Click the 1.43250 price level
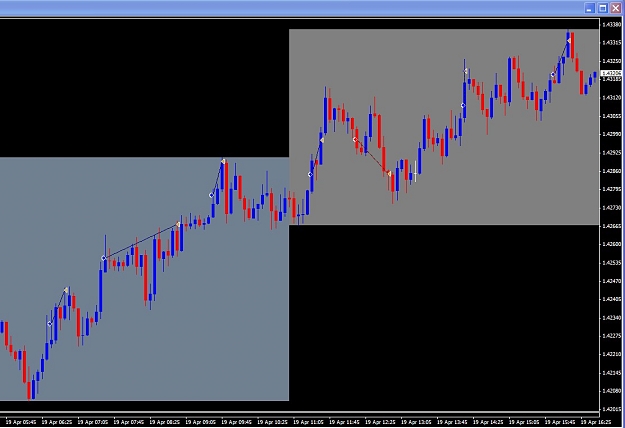Image resolution: width=625 pixels, height=428 pixels. tap(611, 61)
